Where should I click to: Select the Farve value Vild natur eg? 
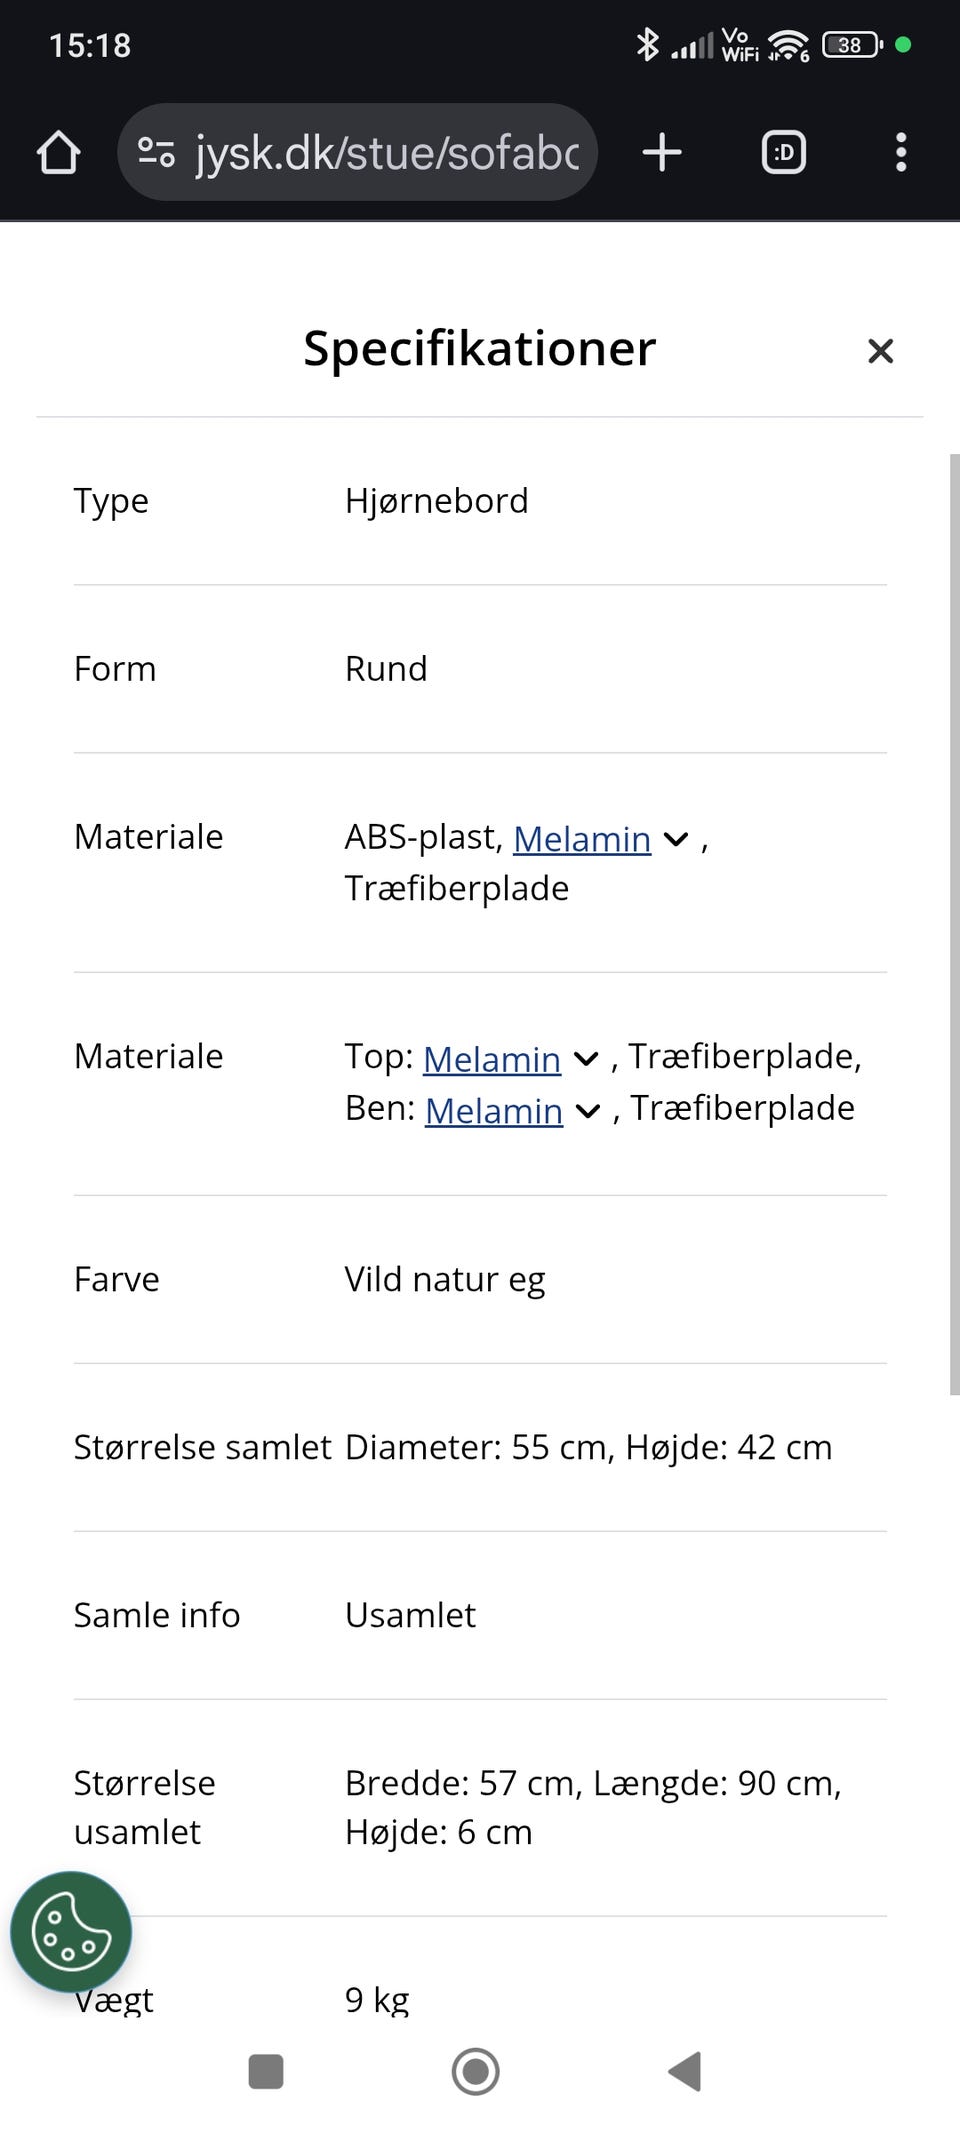coord(444,1278)
